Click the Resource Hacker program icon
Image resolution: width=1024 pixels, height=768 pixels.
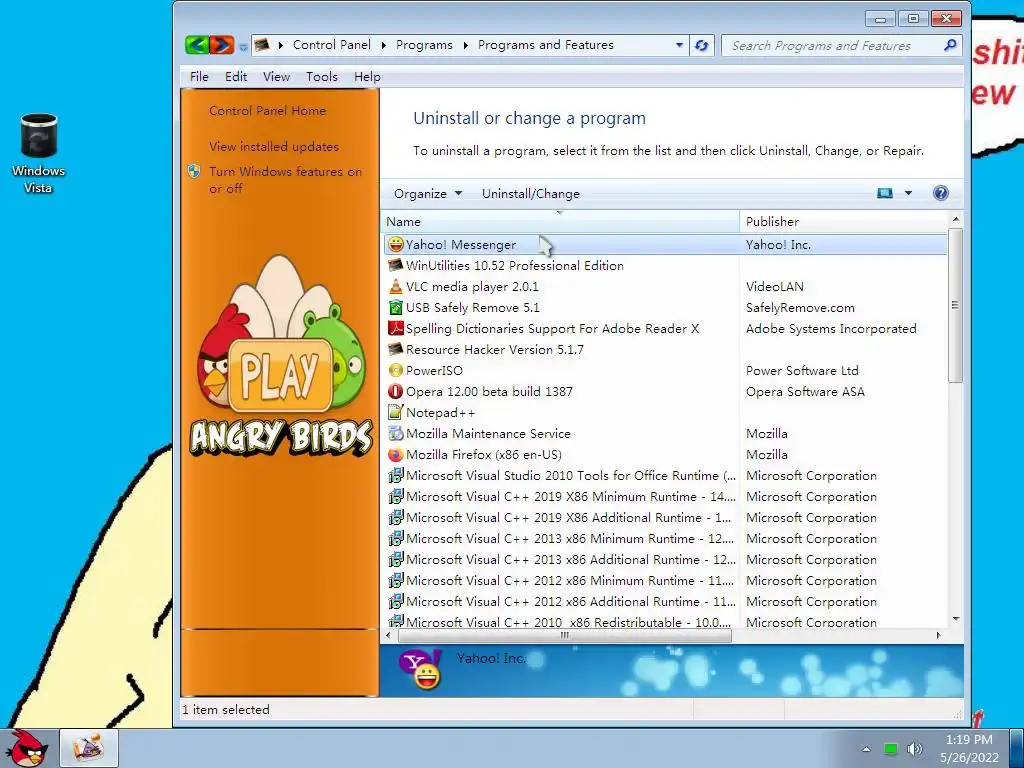[x=395, y=349]
